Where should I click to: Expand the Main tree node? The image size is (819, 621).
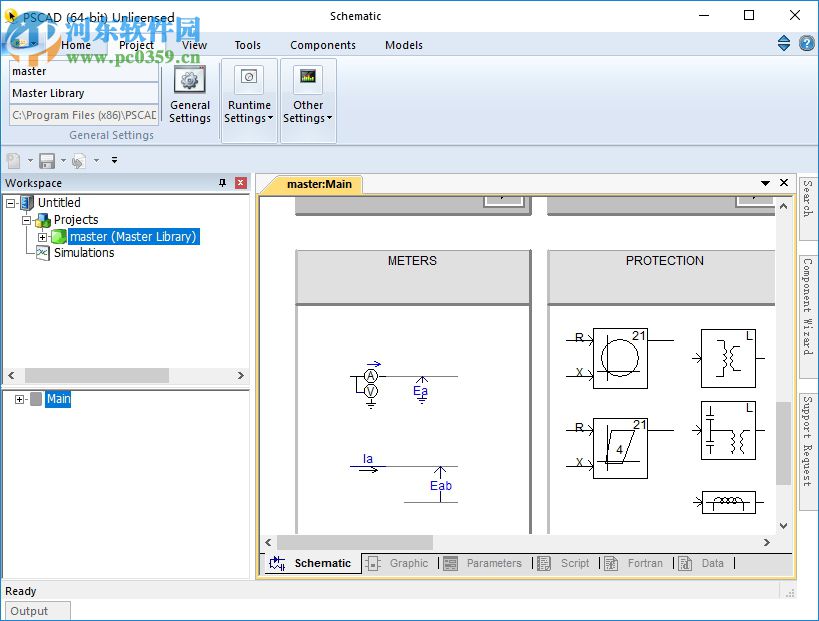(19, 399)
